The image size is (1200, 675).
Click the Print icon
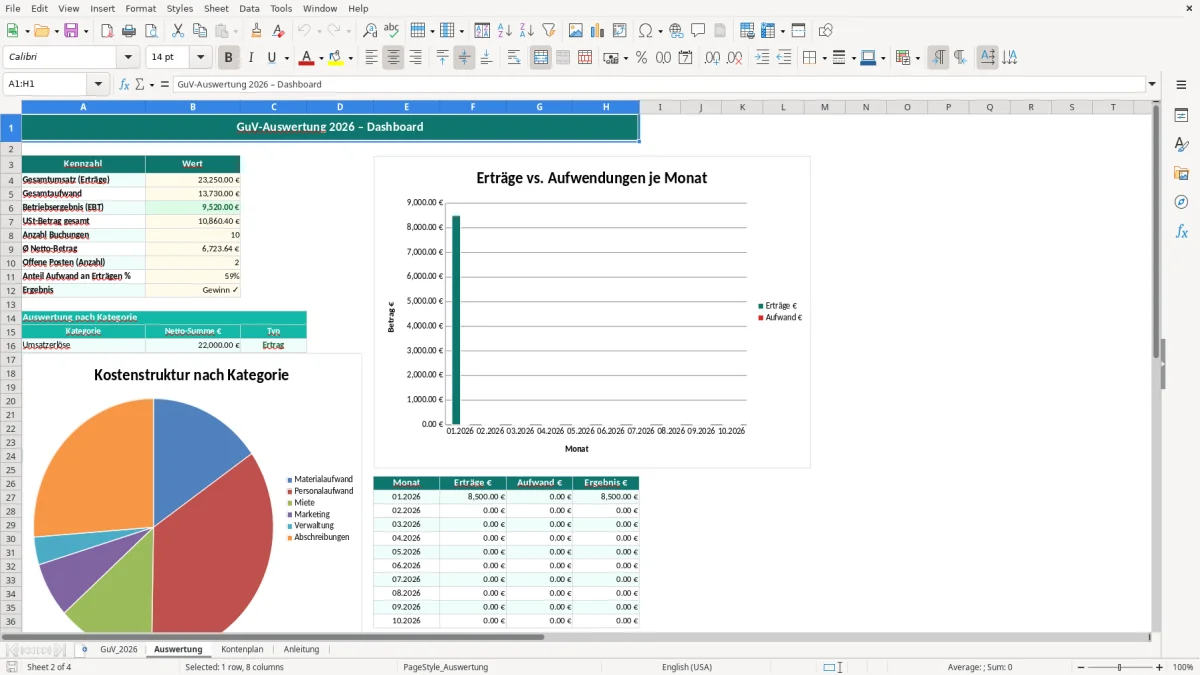(129, 30)
